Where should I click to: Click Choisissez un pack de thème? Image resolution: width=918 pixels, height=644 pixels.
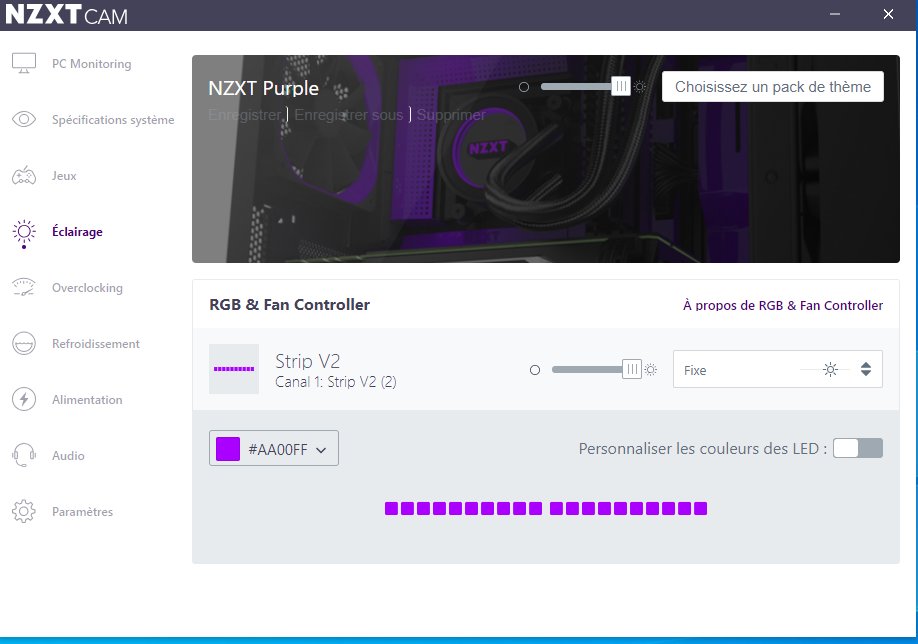coord(772,86)
